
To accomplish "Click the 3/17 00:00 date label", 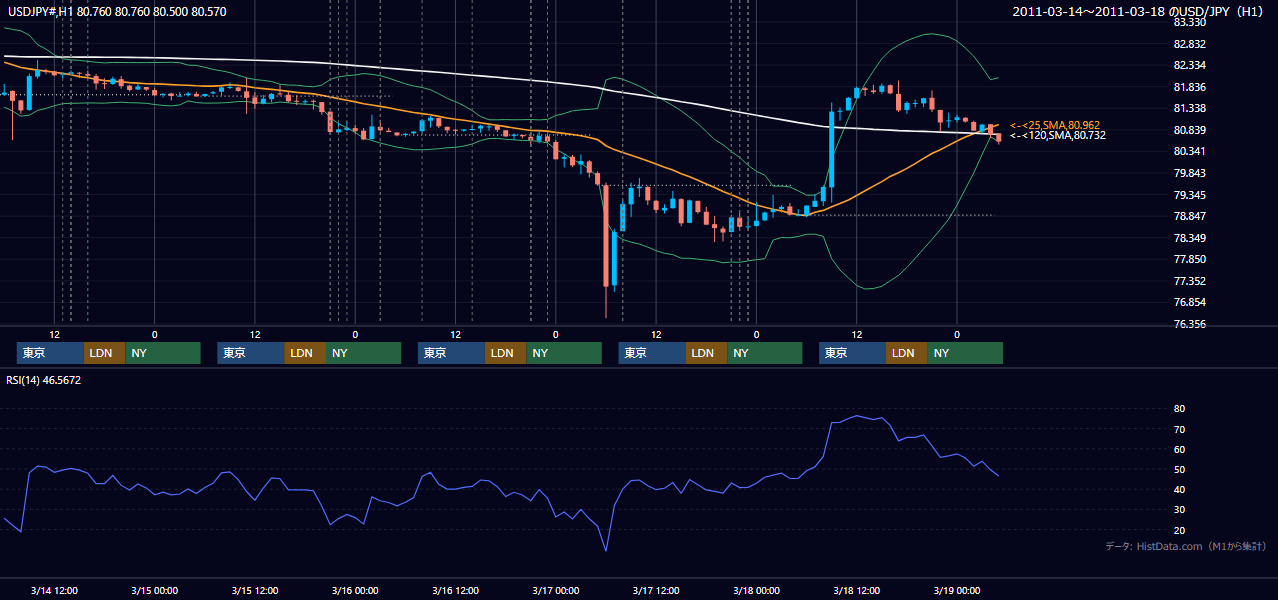I will pyautogui.click(x=555, y=590).
